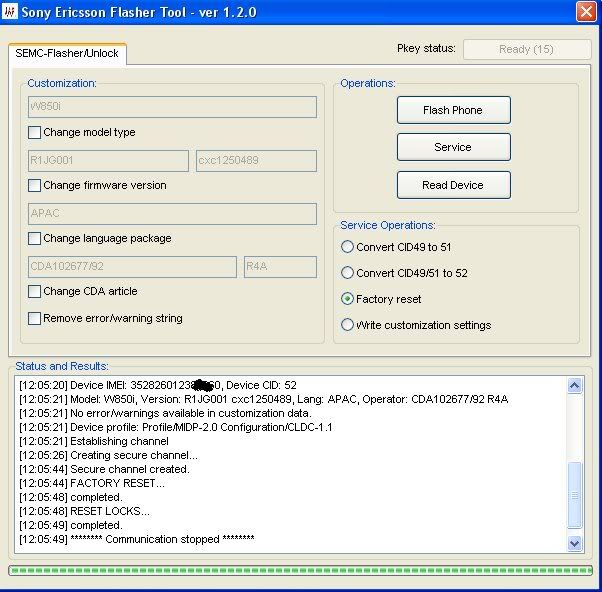This screenshot has width=602, height=592.
Task: Tick Change firmware version checkbox
Action: coord(35,185)
